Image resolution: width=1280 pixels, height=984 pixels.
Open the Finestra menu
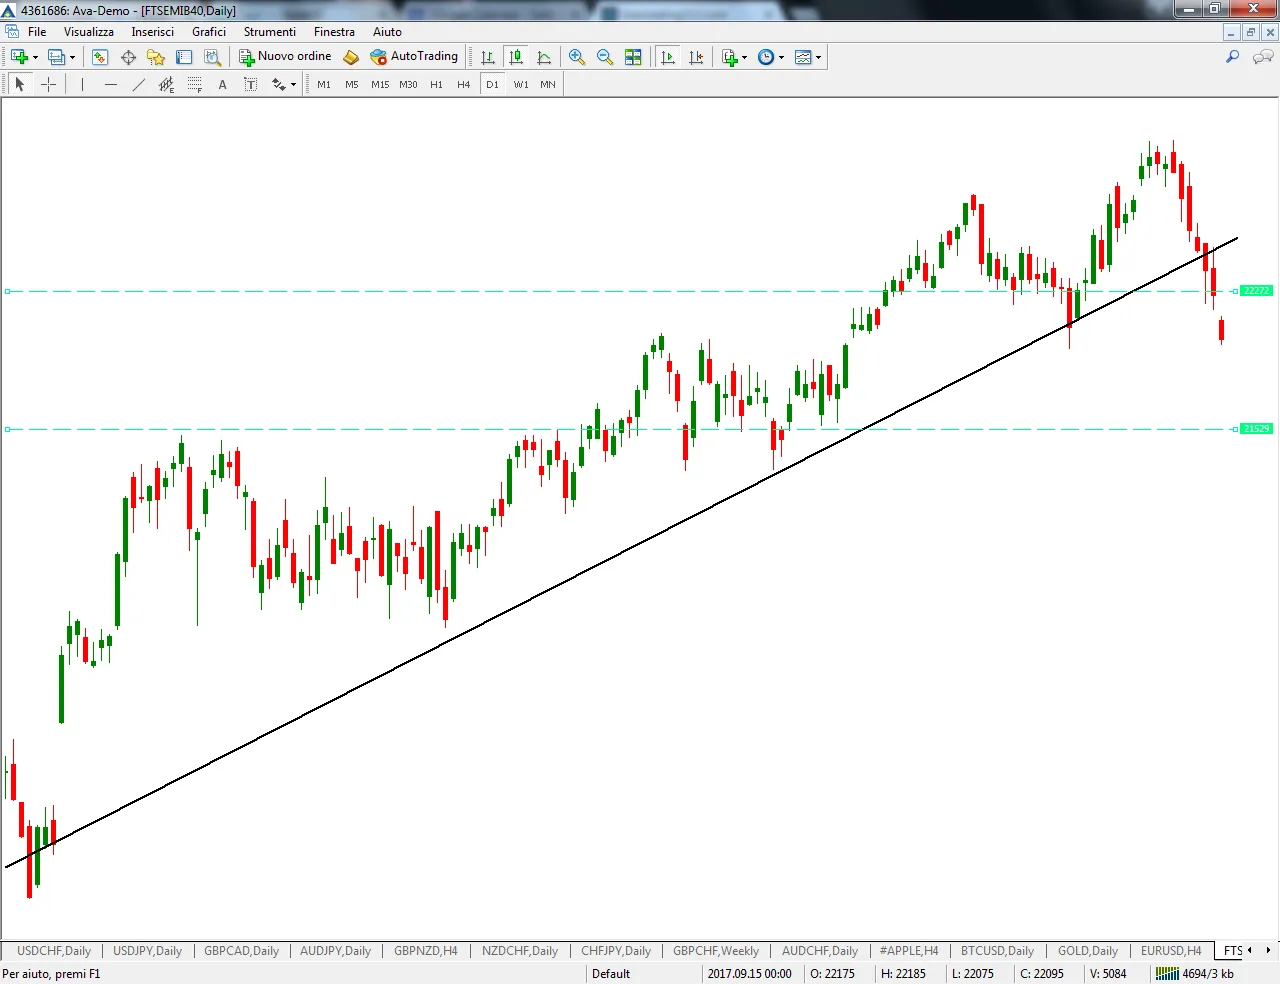coord(334,32)
